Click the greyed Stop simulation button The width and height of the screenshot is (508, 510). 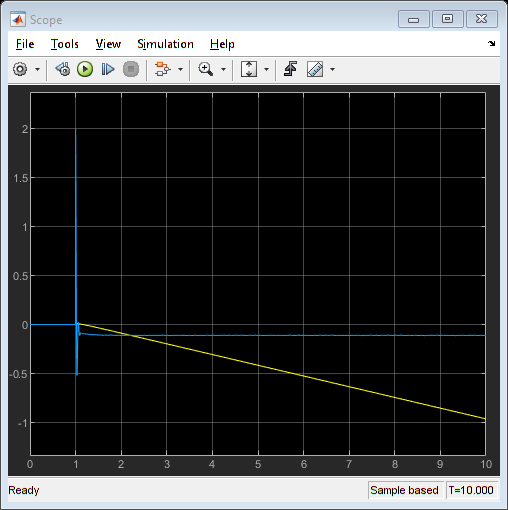tap(131, 69)
